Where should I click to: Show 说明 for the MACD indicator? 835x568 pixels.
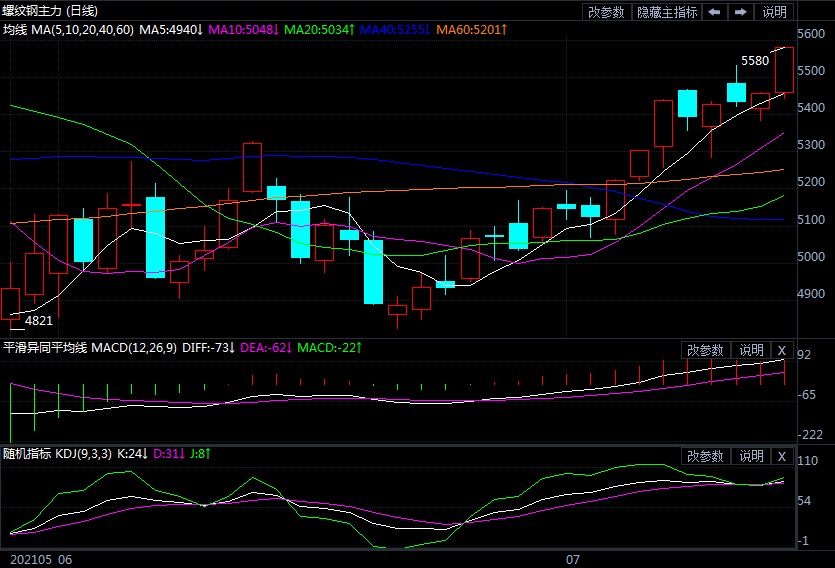(x=751, y=350)
